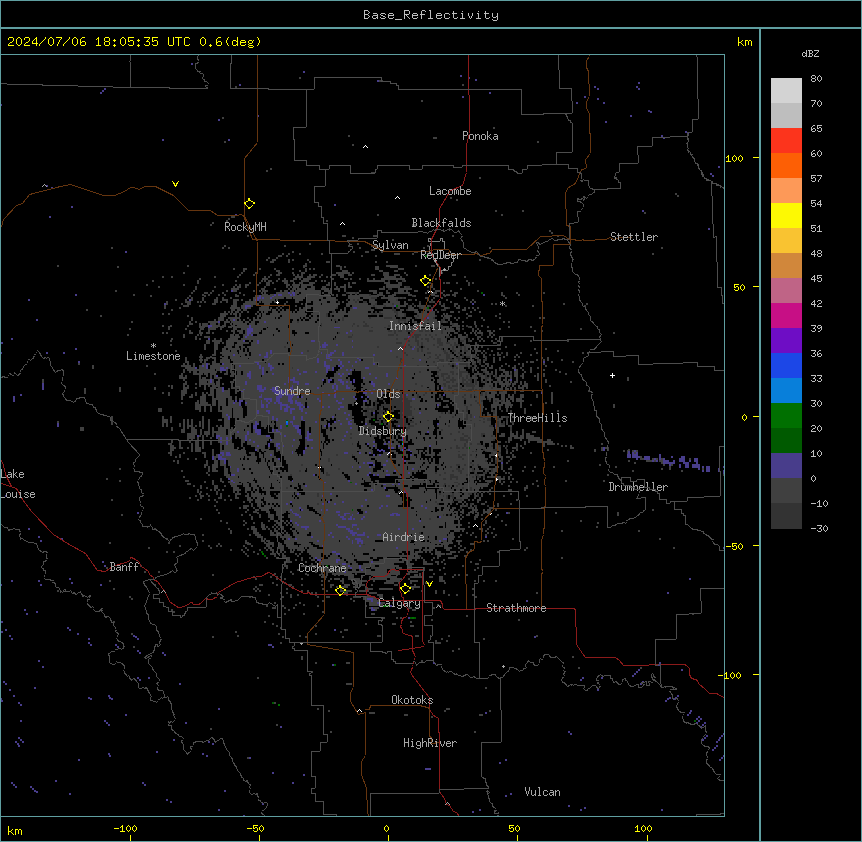Click the asterisk marker above Limestone
Image resolution: width=862 pixels, height=842 pixels.
coord(153,346)
